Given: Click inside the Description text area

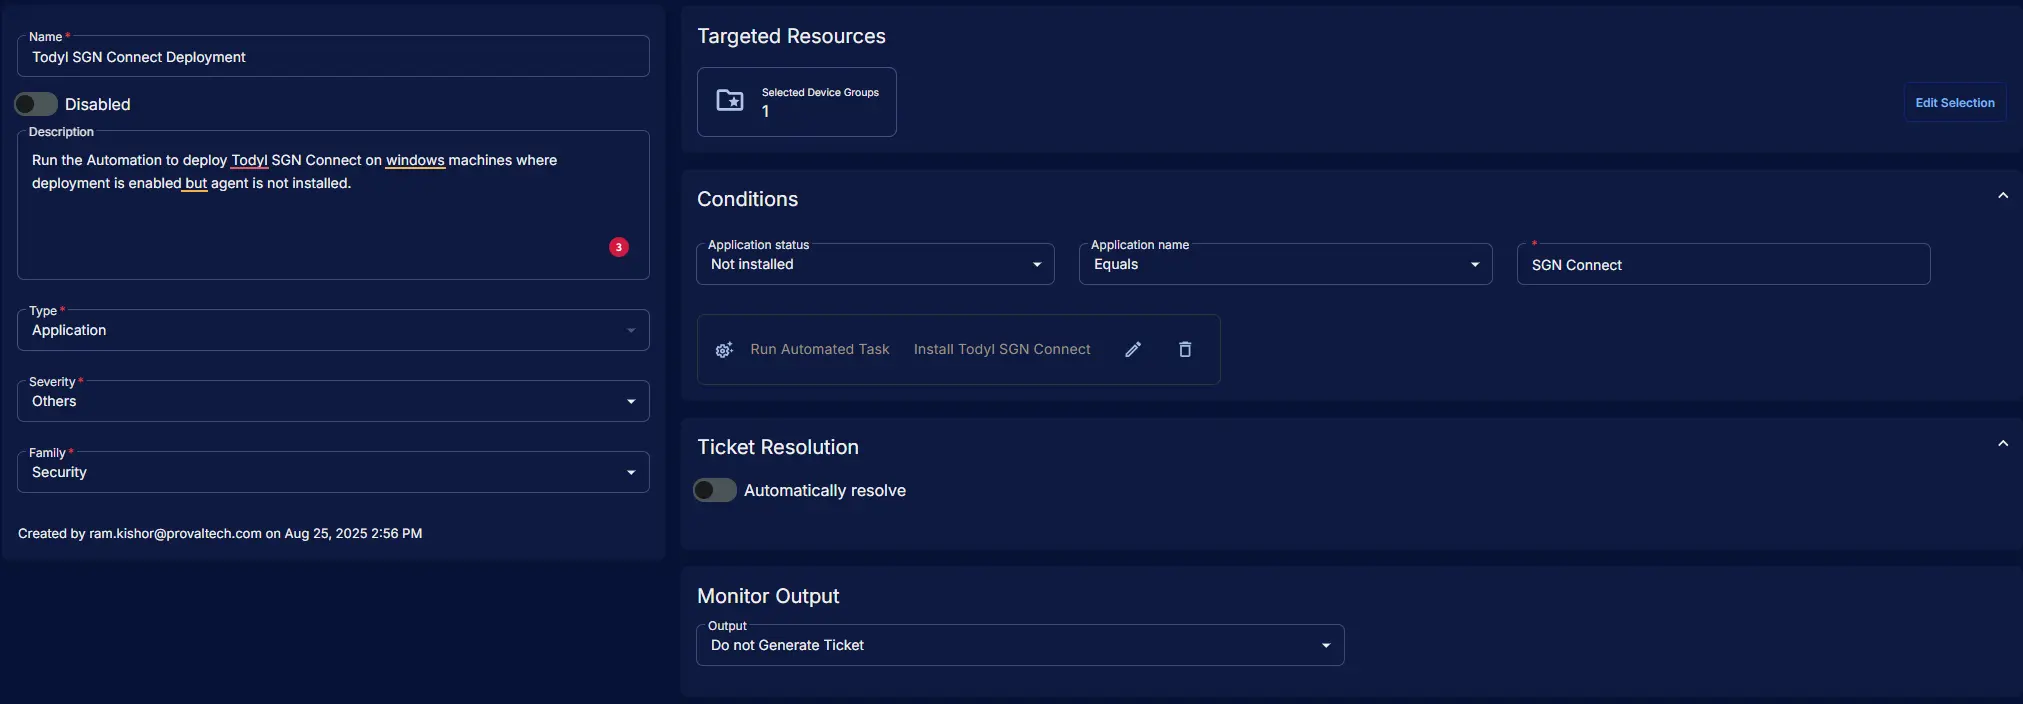Looking at the screenshot, I should point(333,215).
